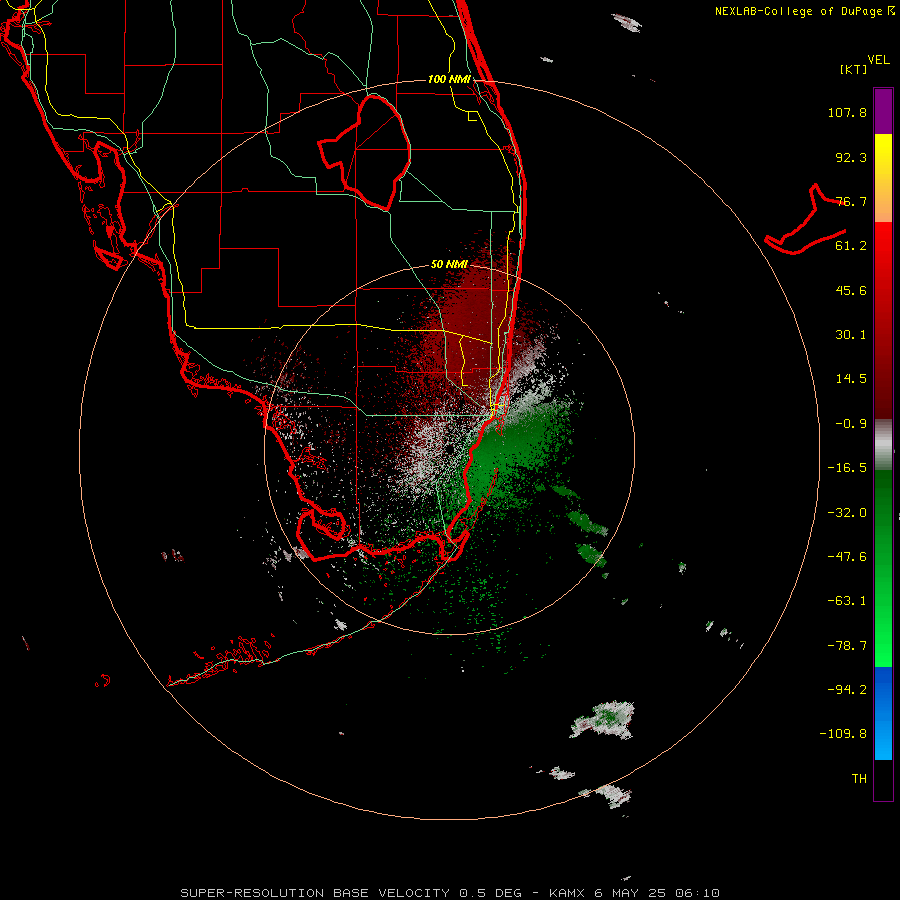Click the Grand Bahama island outline at right
Screen dimensions: 900x900
[806, 221]
